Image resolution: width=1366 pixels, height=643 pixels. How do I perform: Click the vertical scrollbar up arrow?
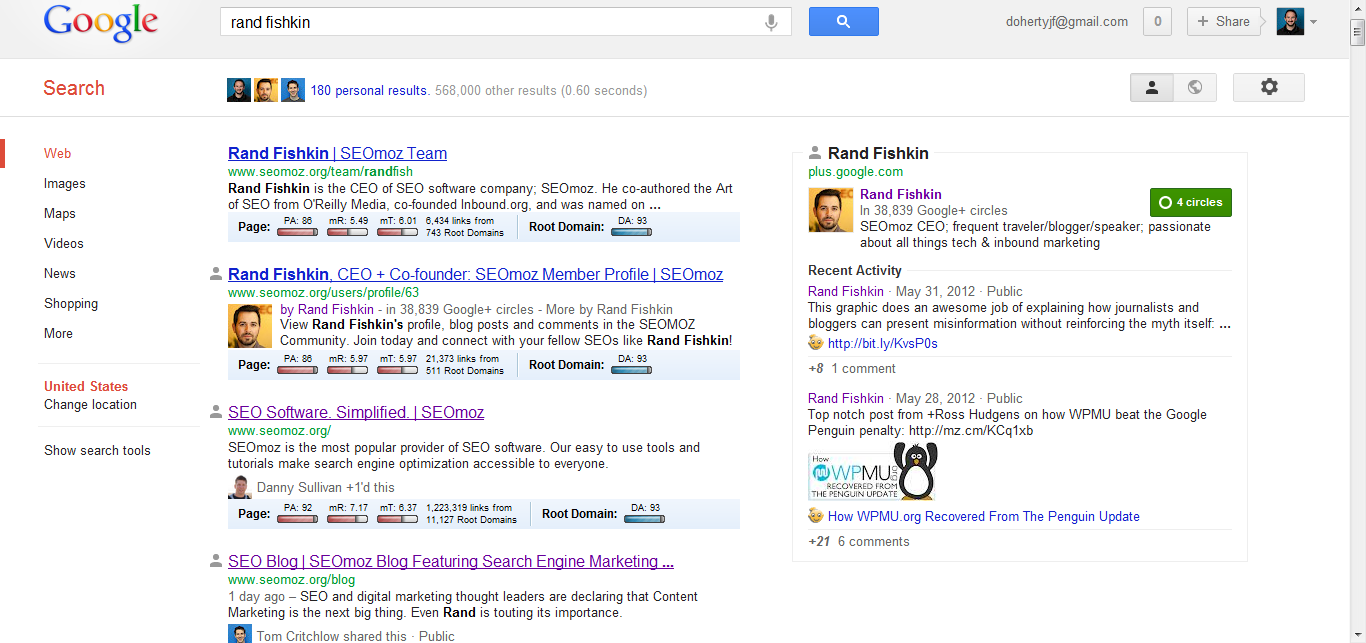(1357, 7)
